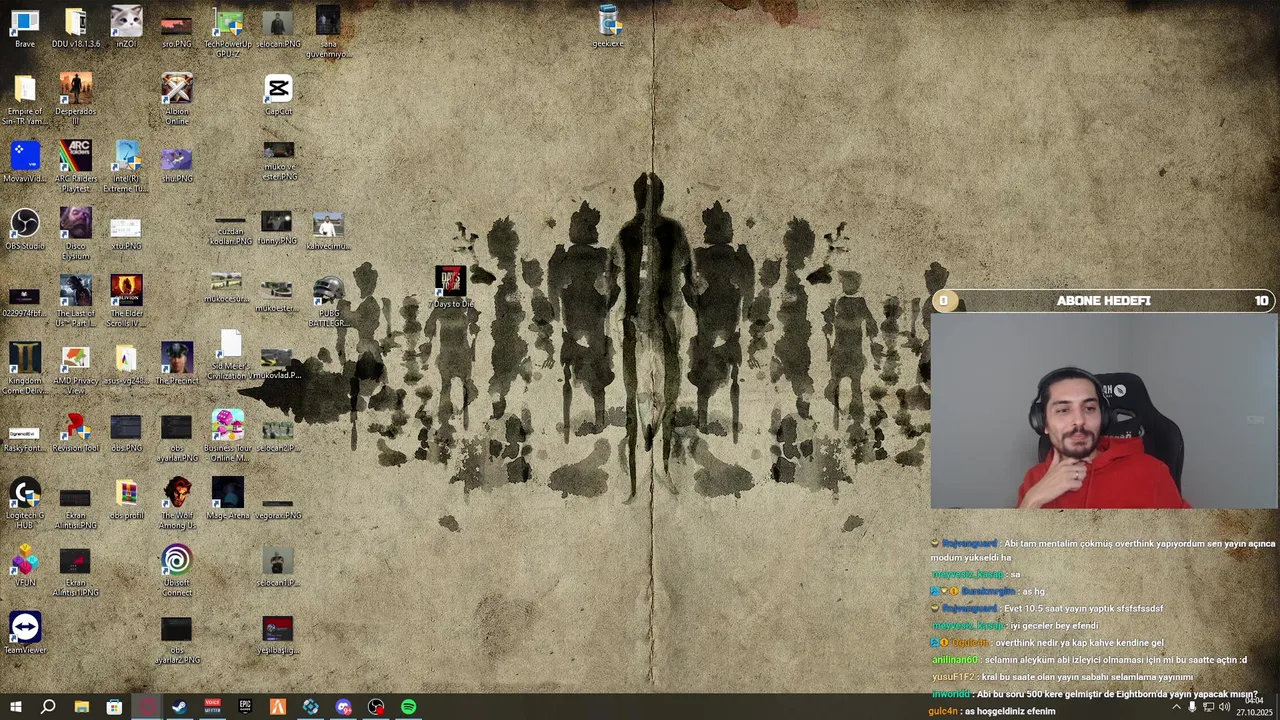
Task: Launch Disco Elysium shortcut
Action: click(76, 233)
